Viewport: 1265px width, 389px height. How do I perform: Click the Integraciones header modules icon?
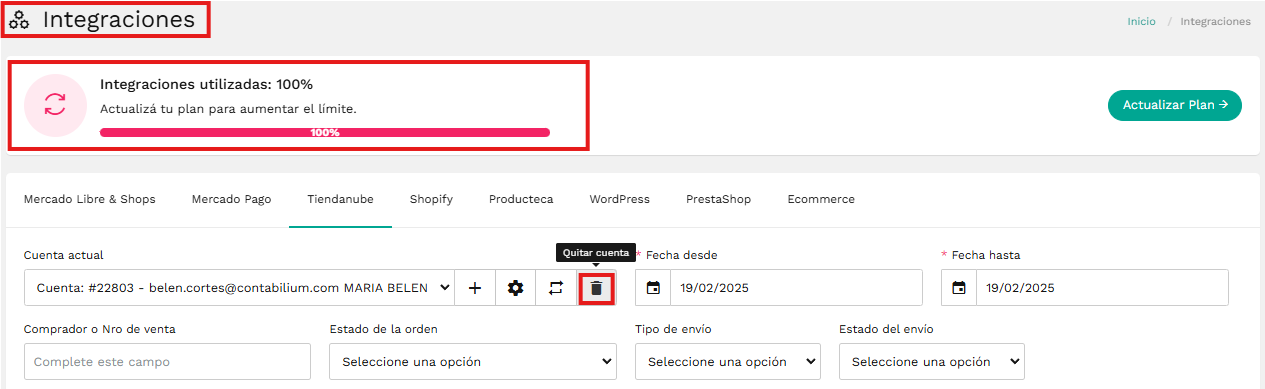click(x=20, y=20)
